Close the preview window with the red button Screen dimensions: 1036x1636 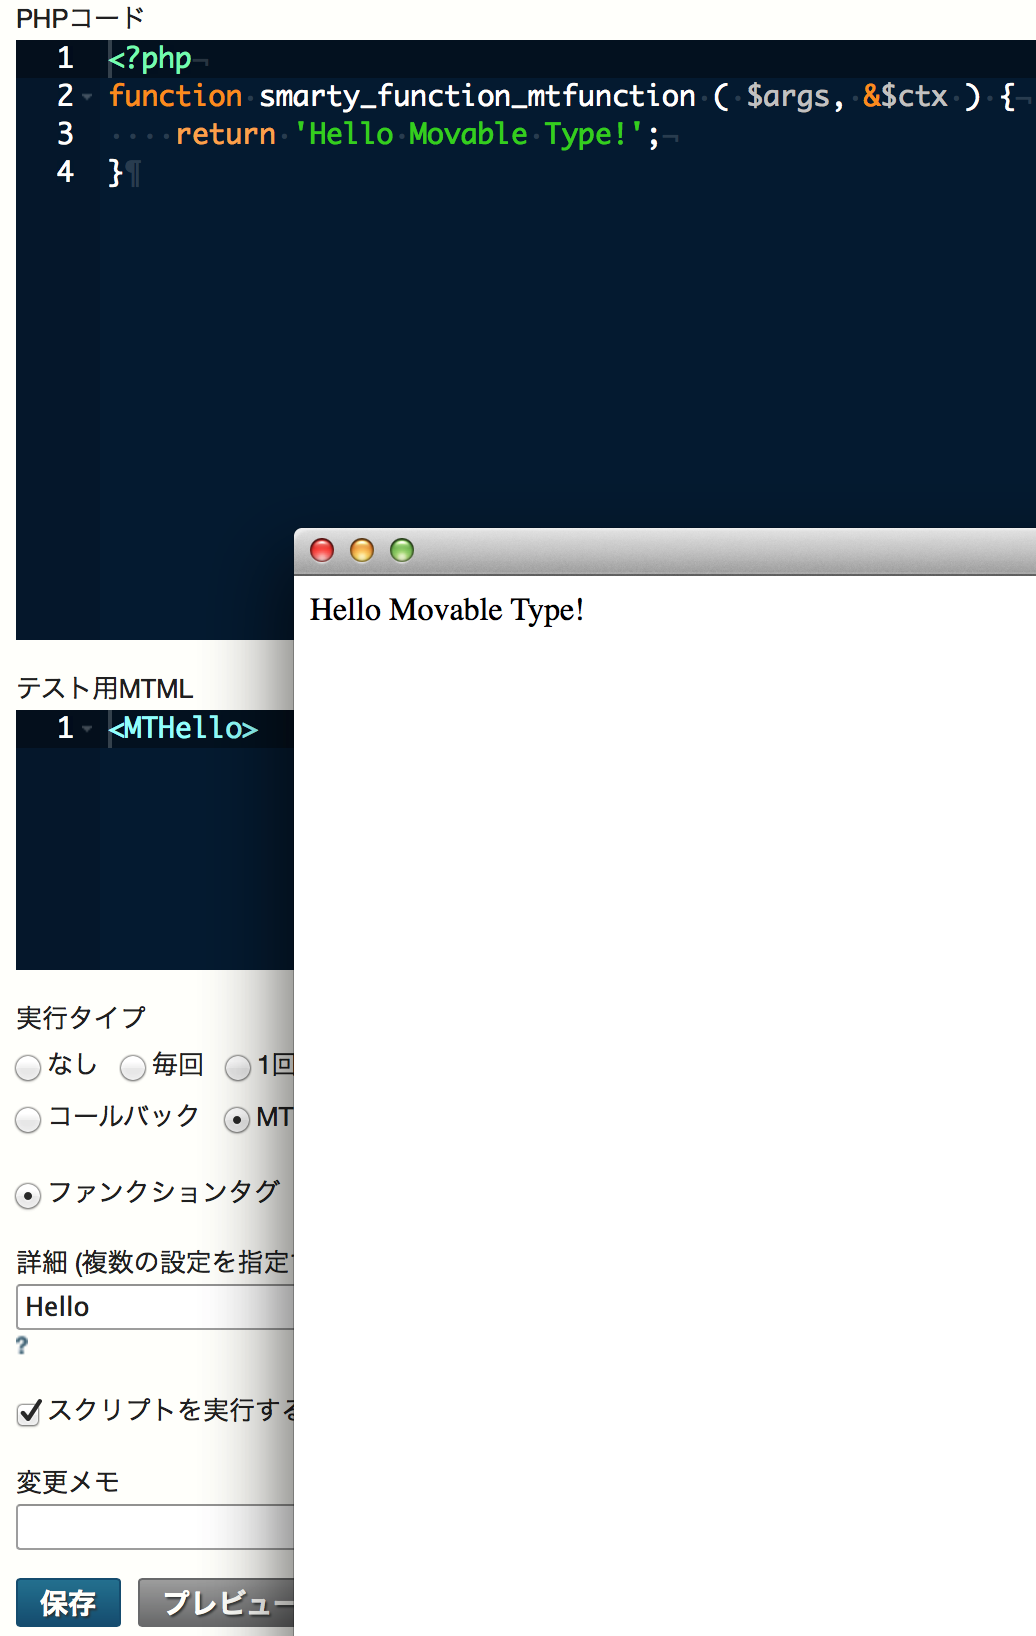(322, 550)
